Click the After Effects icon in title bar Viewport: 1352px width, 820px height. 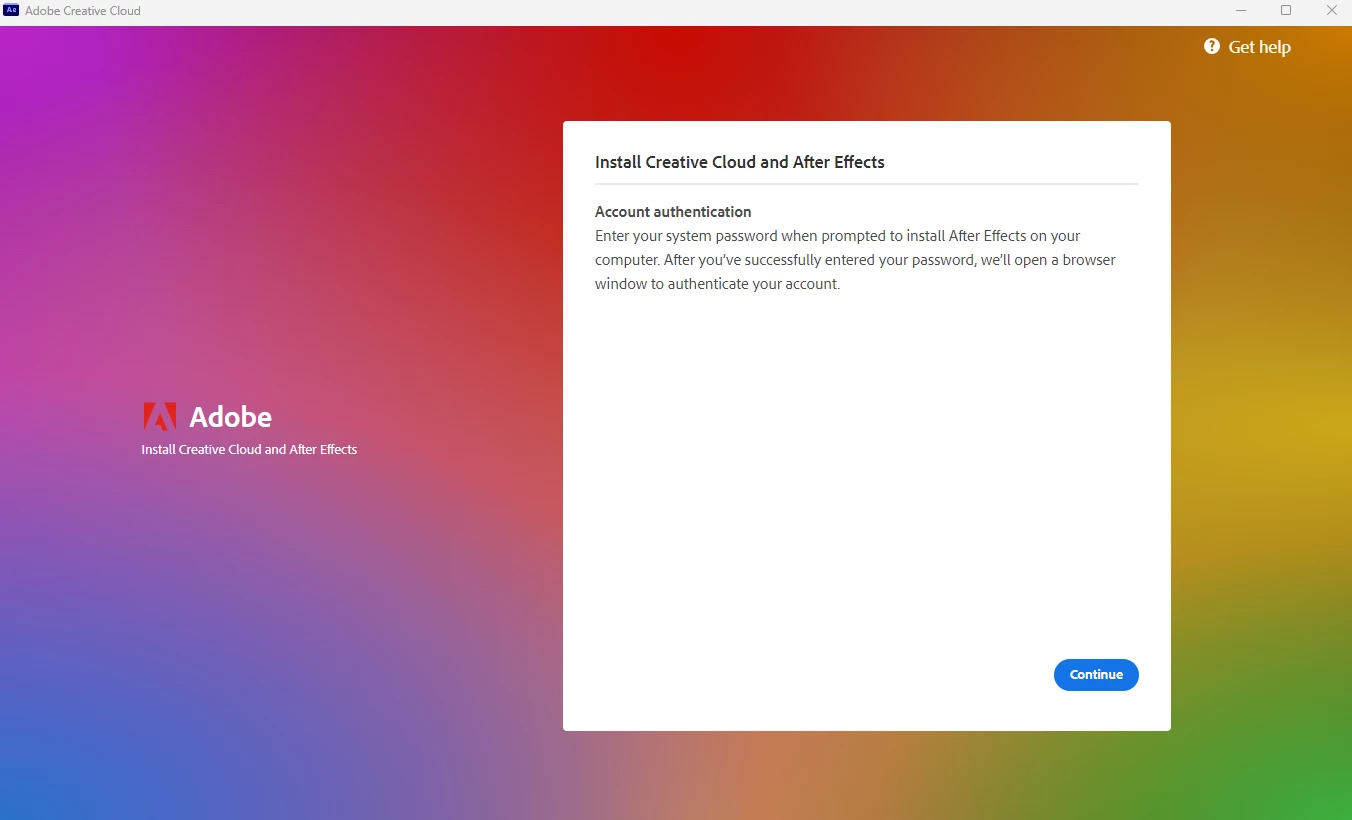pyautogui.click(x=12, y=11)
